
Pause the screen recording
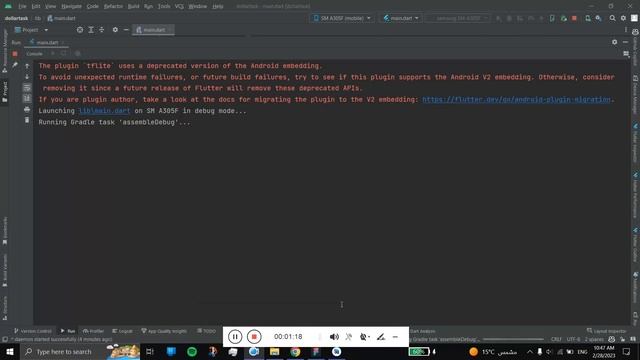(235, 337)
